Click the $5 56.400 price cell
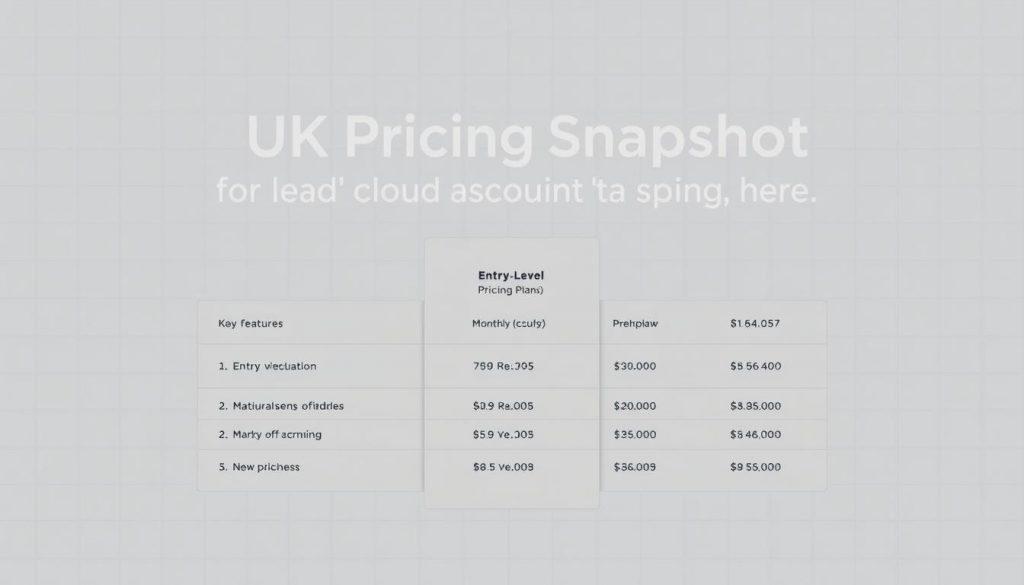Screen dimensions: 1024x585 (x=756, y=366)
